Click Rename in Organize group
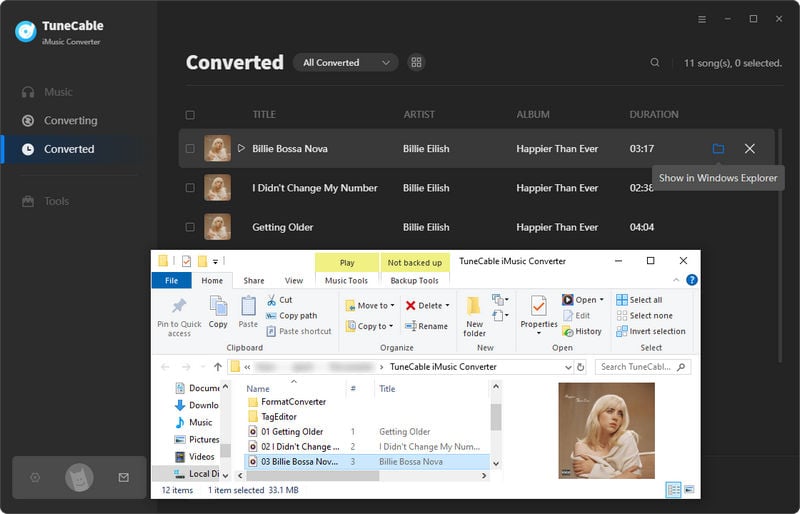The image size is (800, 514). click(427, 326)
